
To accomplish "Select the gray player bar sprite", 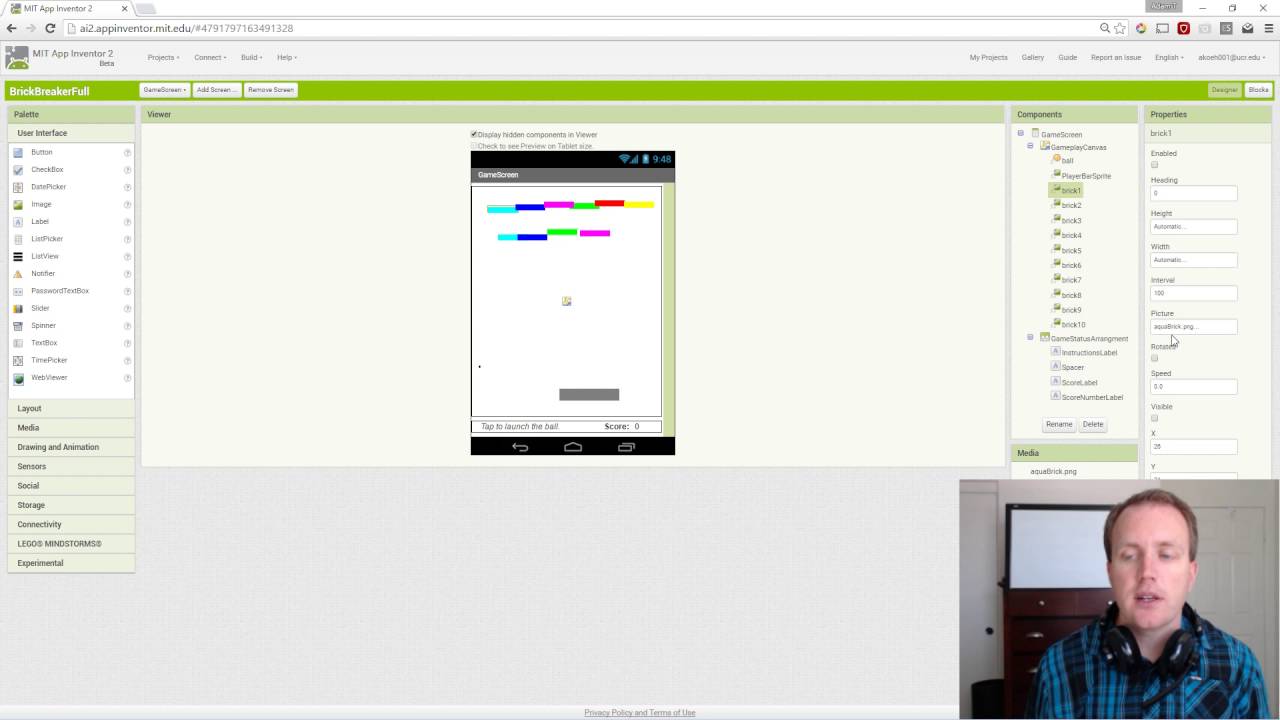I will point(589,394).
